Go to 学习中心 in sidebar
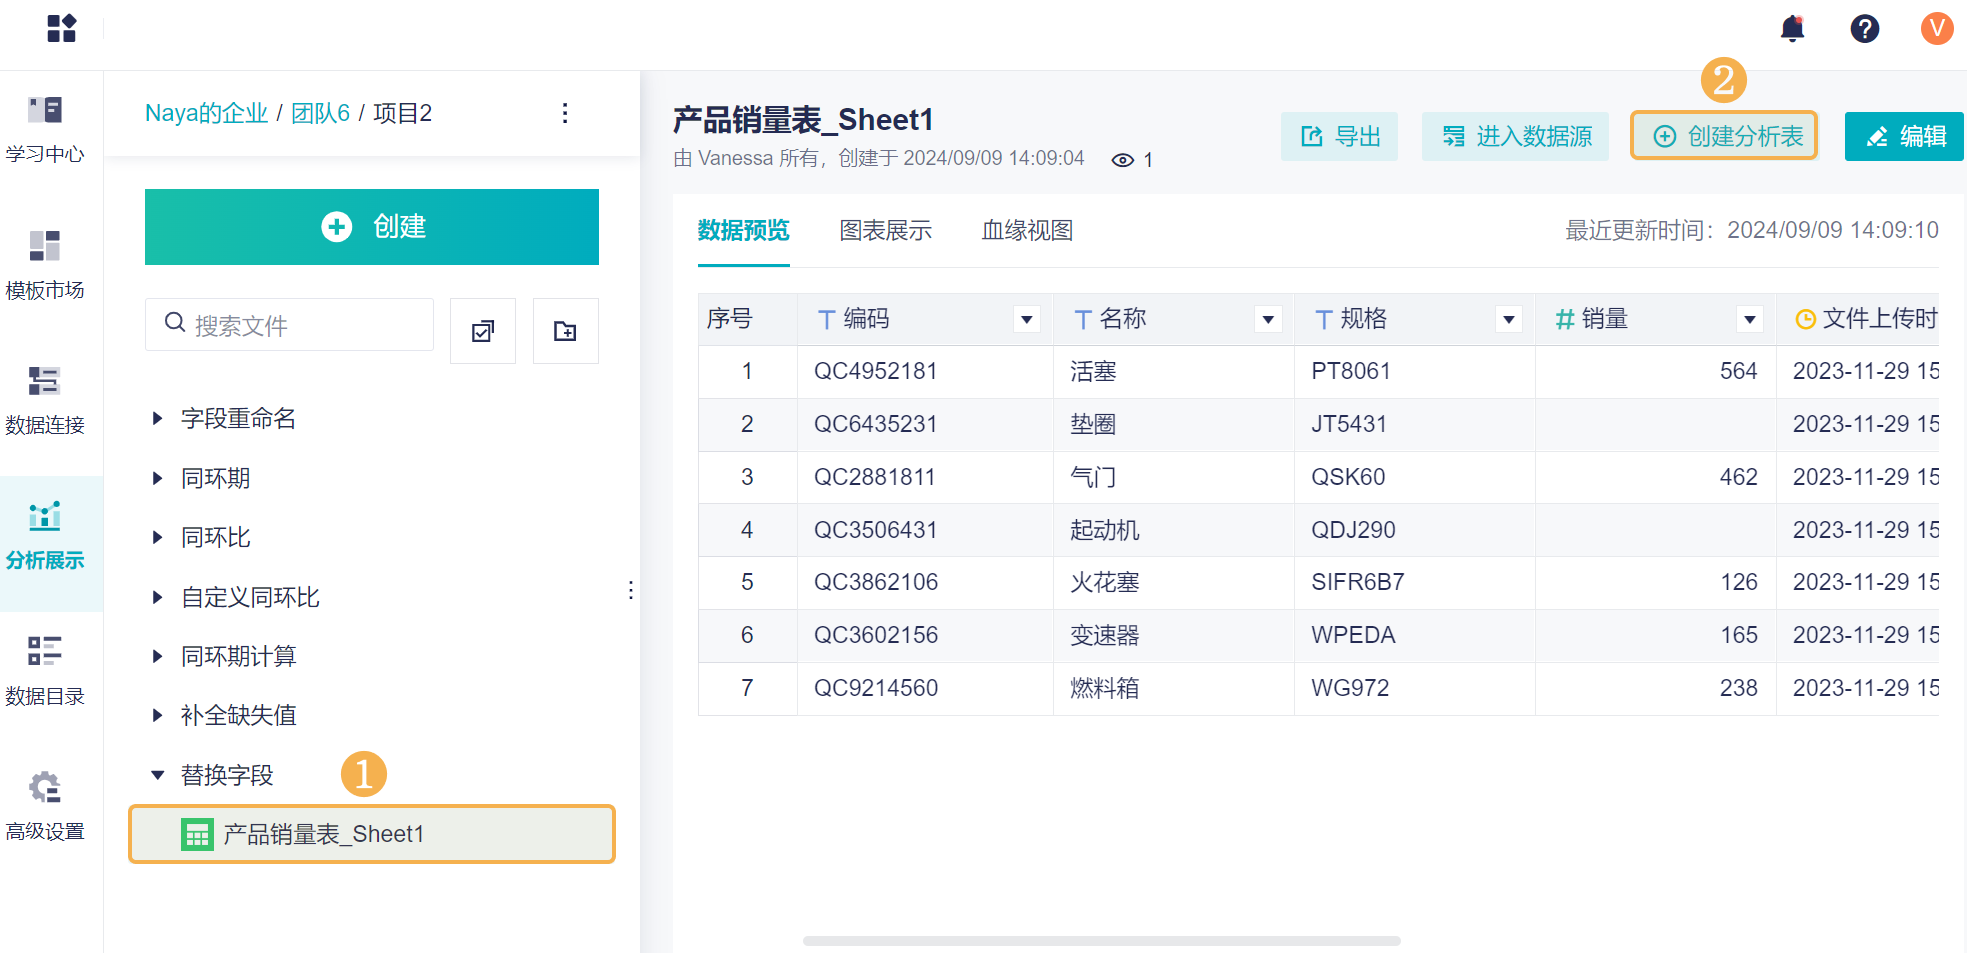 click(45, 129)
